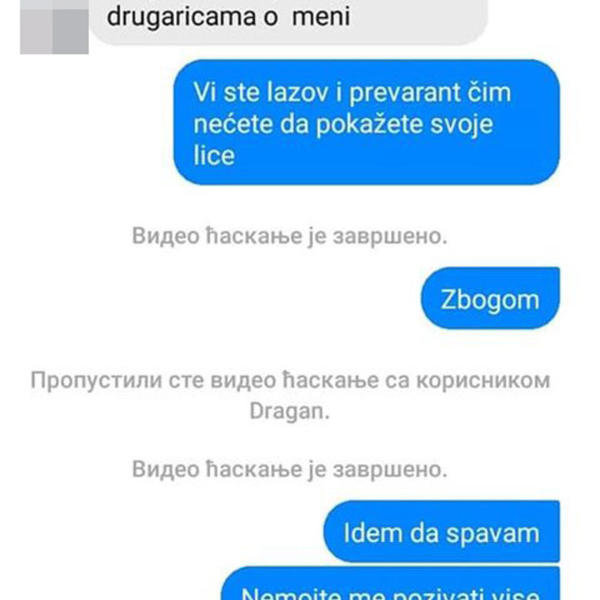Tap the 'Idem da spavam' message bubble
Viewport: 600px width, 600px height.
coord(442,532)
